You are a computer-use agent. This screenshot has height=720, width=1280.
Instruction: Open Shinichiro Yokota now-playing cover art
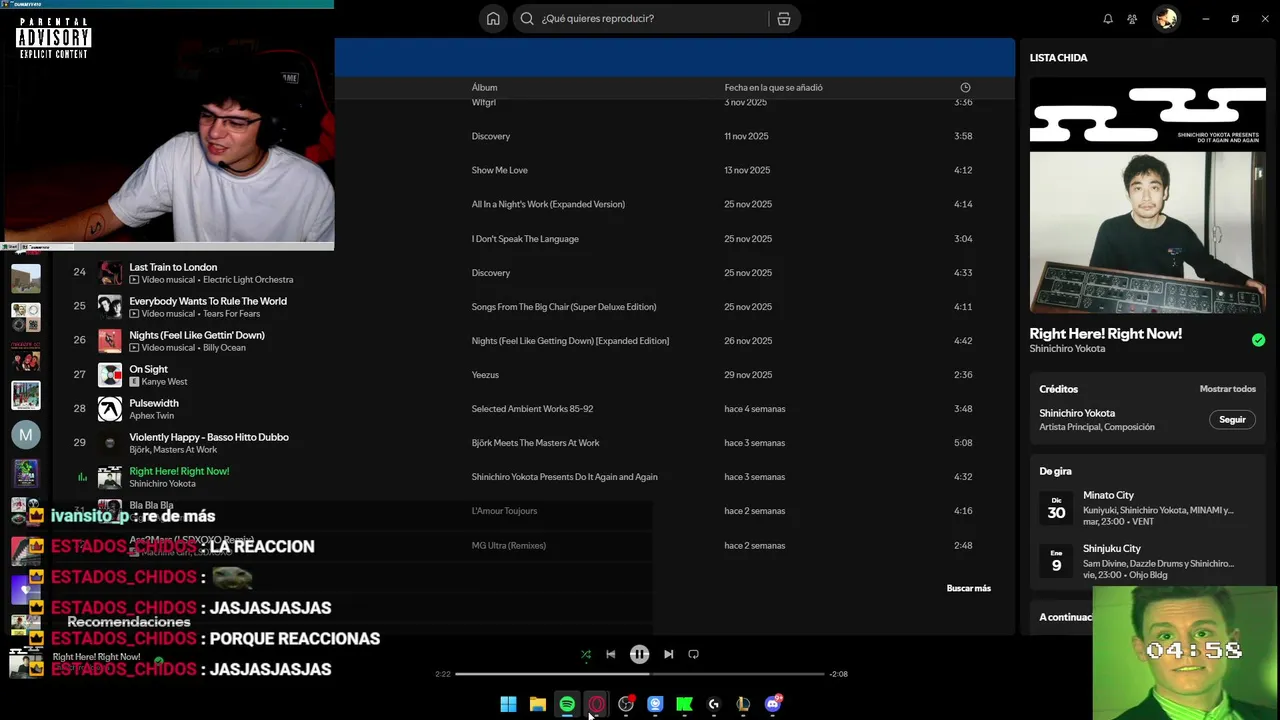pyautogui.click(x=1147, y=196)
